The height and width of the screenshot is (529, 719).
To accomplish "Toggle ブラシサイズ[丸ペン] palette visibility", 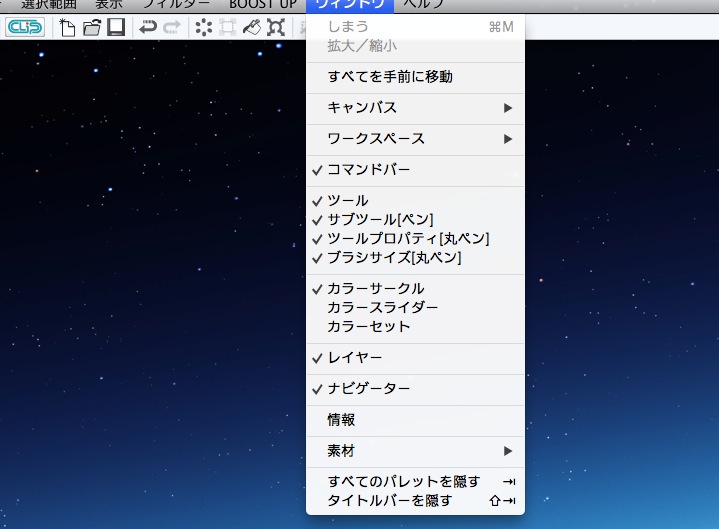I will tap(415, 258).
